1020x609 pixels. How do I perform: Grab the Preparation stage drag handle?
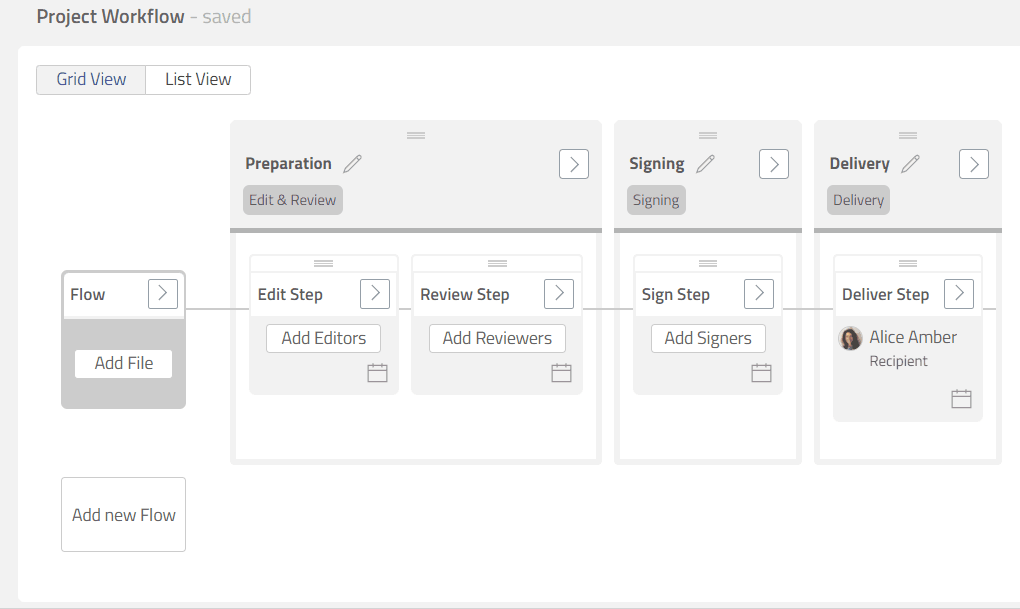coord(416,135)
